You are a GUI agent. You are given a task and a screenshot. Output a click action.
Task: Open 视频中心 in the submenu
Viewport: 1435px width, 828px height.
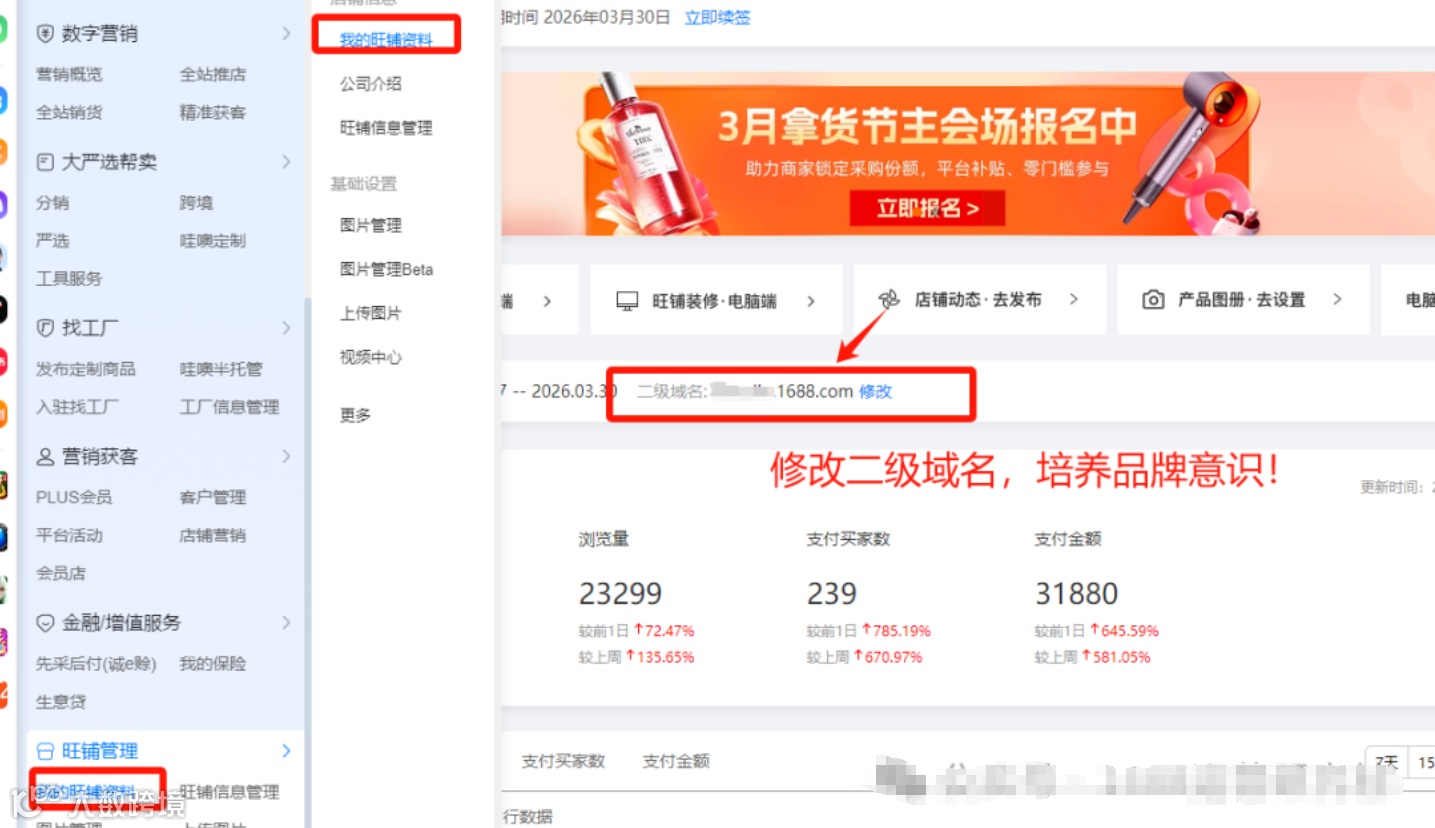coord(371,357)
